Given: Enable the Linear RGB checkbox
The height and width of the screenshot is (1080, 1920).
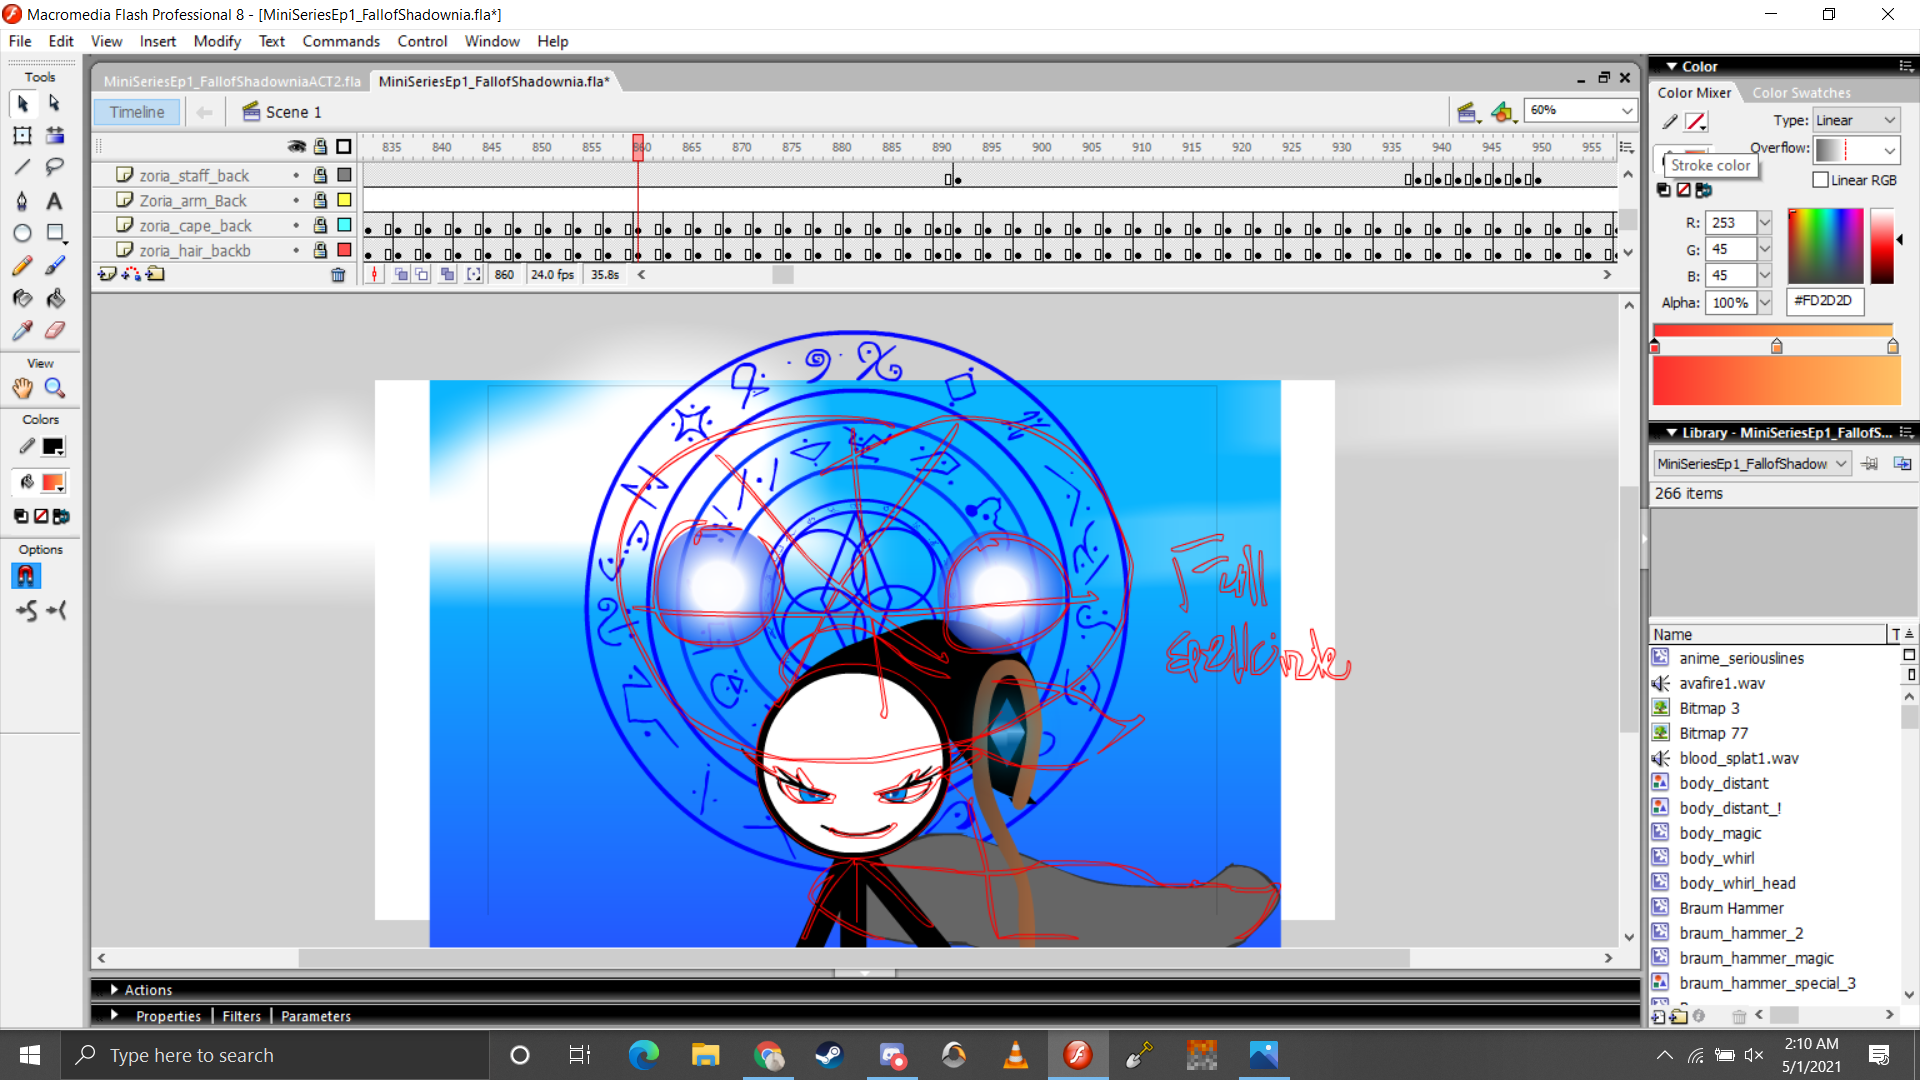Looking at the screenshot, I should (x=1821, y=180).
